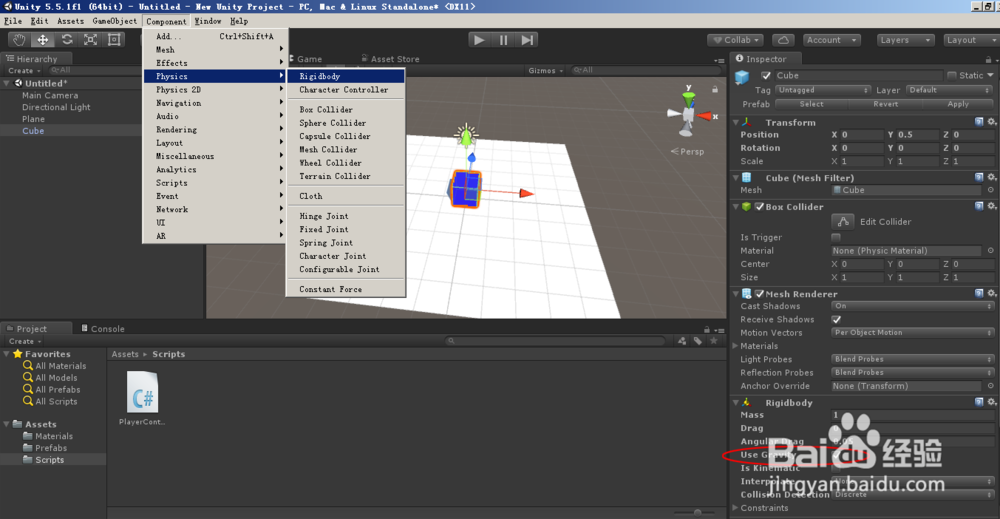Open the Account dropdown
Viewport: 1000px width, 519px height.
point(832,40)
